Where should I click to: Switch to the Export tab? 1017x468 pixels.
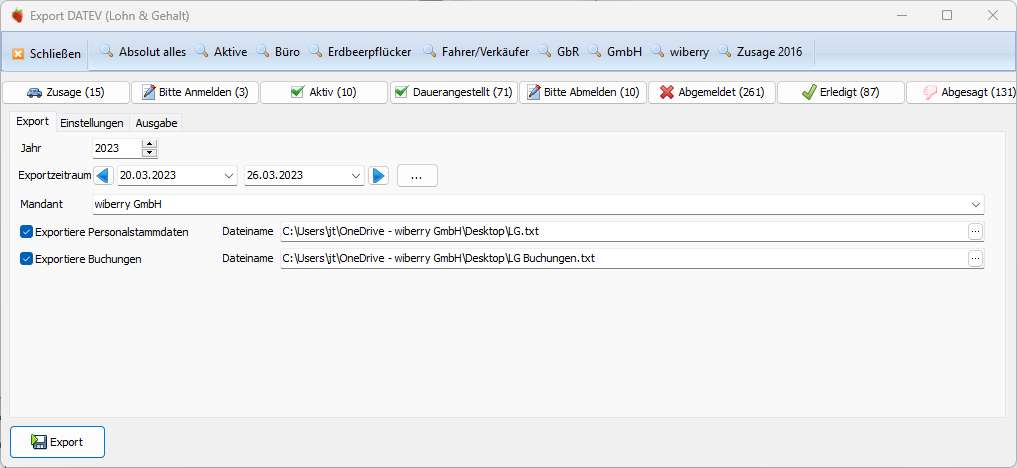32,122
